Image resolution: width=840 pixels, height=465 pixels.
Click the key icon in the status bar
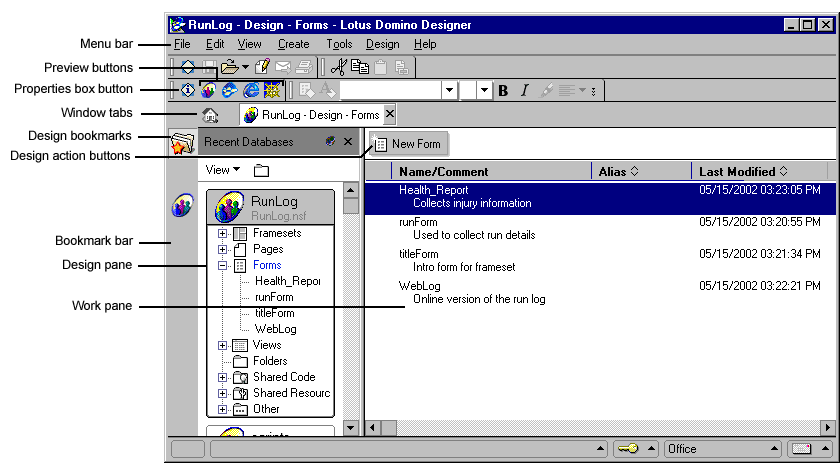pos(628,448)
